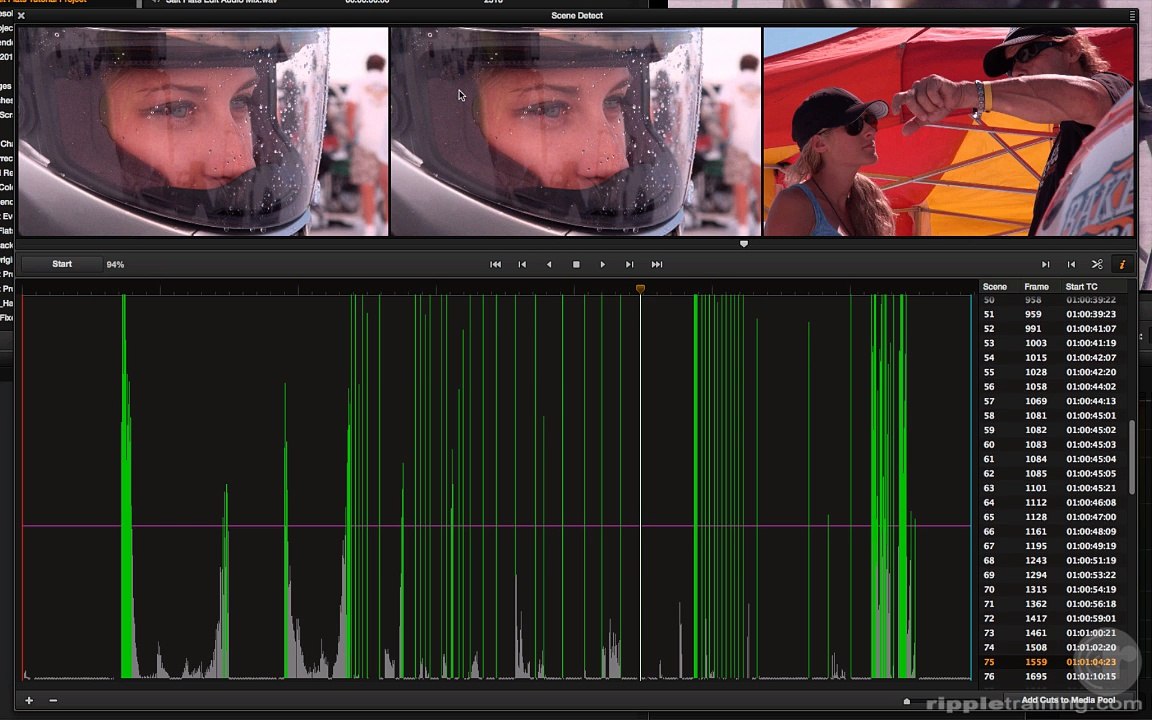1152x720 pixels.
Task: Play reverse in Scene Detect
Action: tap(549, 264)
